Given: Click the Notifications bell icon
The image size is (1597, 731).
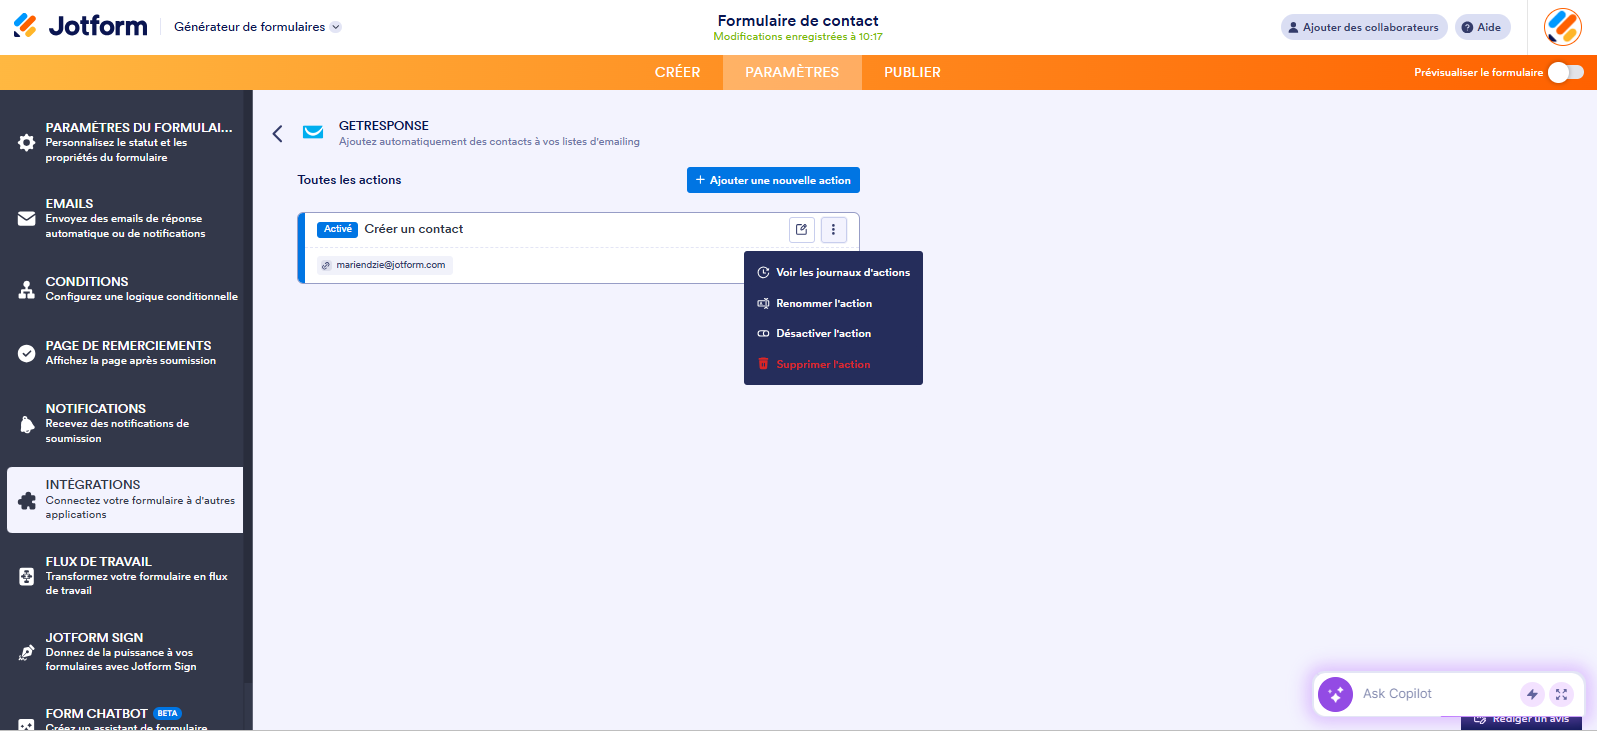Looking at the screenshot, I should 27,424.
